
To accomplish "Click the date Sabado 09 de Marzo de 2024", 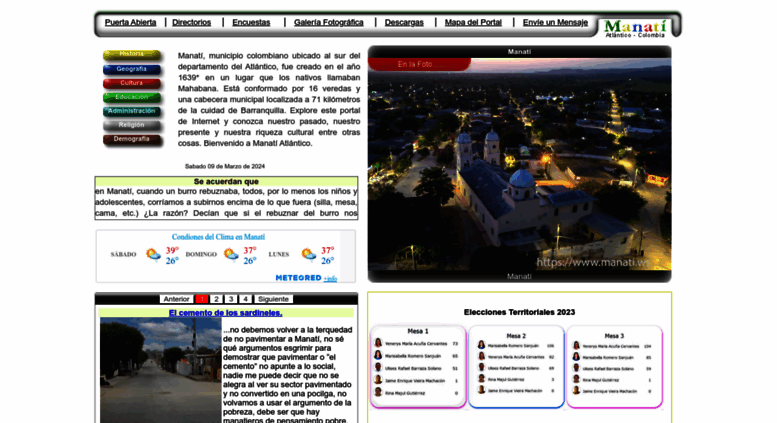I will (225, 166).
